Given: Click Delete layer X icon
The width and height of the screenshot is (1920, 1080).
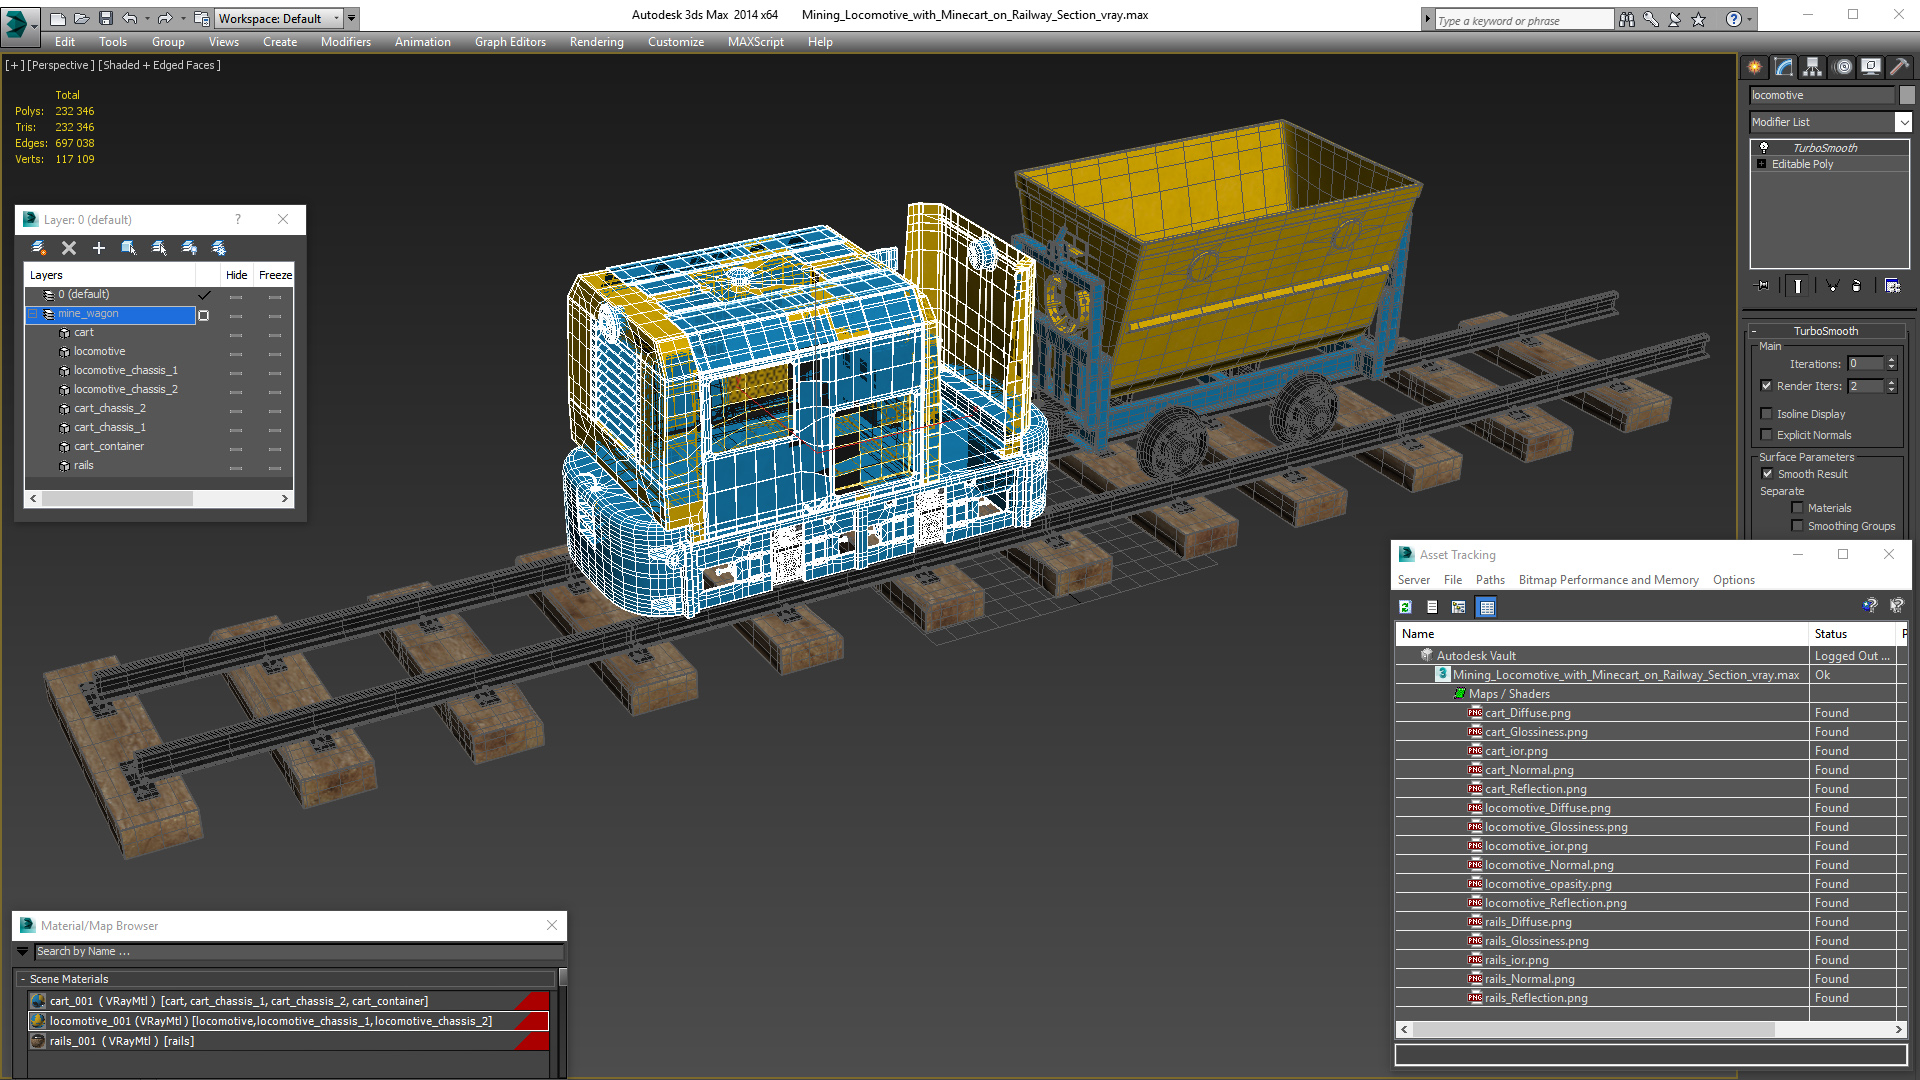Looking at the screenshot, I should click(x=69, y=248).
